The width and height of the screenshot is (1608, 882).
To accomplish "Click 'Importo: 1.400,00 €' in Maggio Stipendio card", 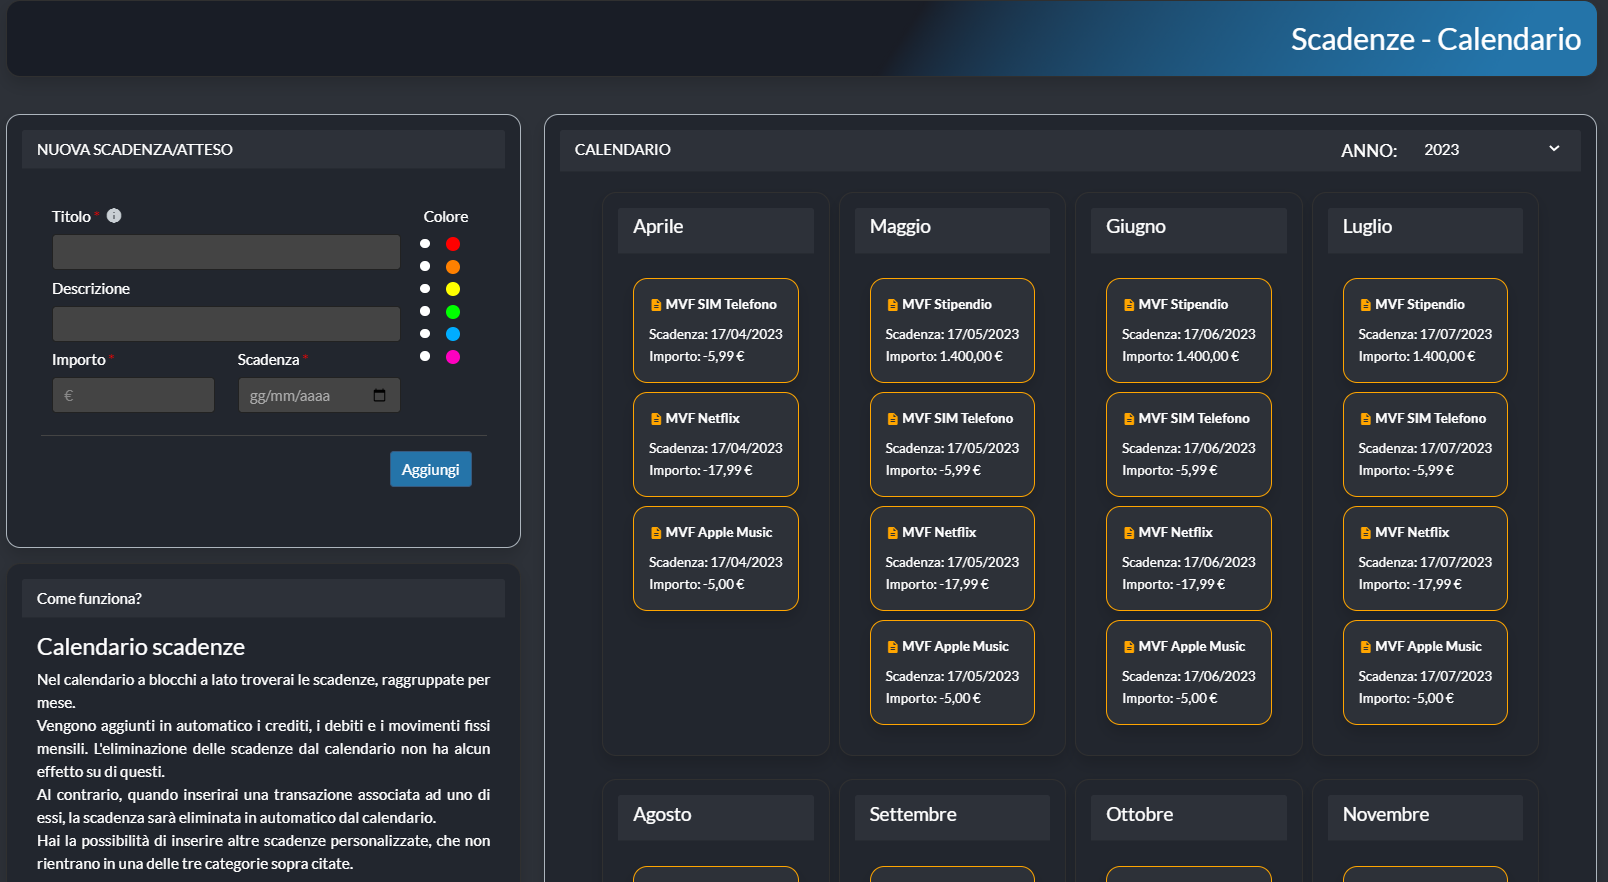I will coord(944,356).
